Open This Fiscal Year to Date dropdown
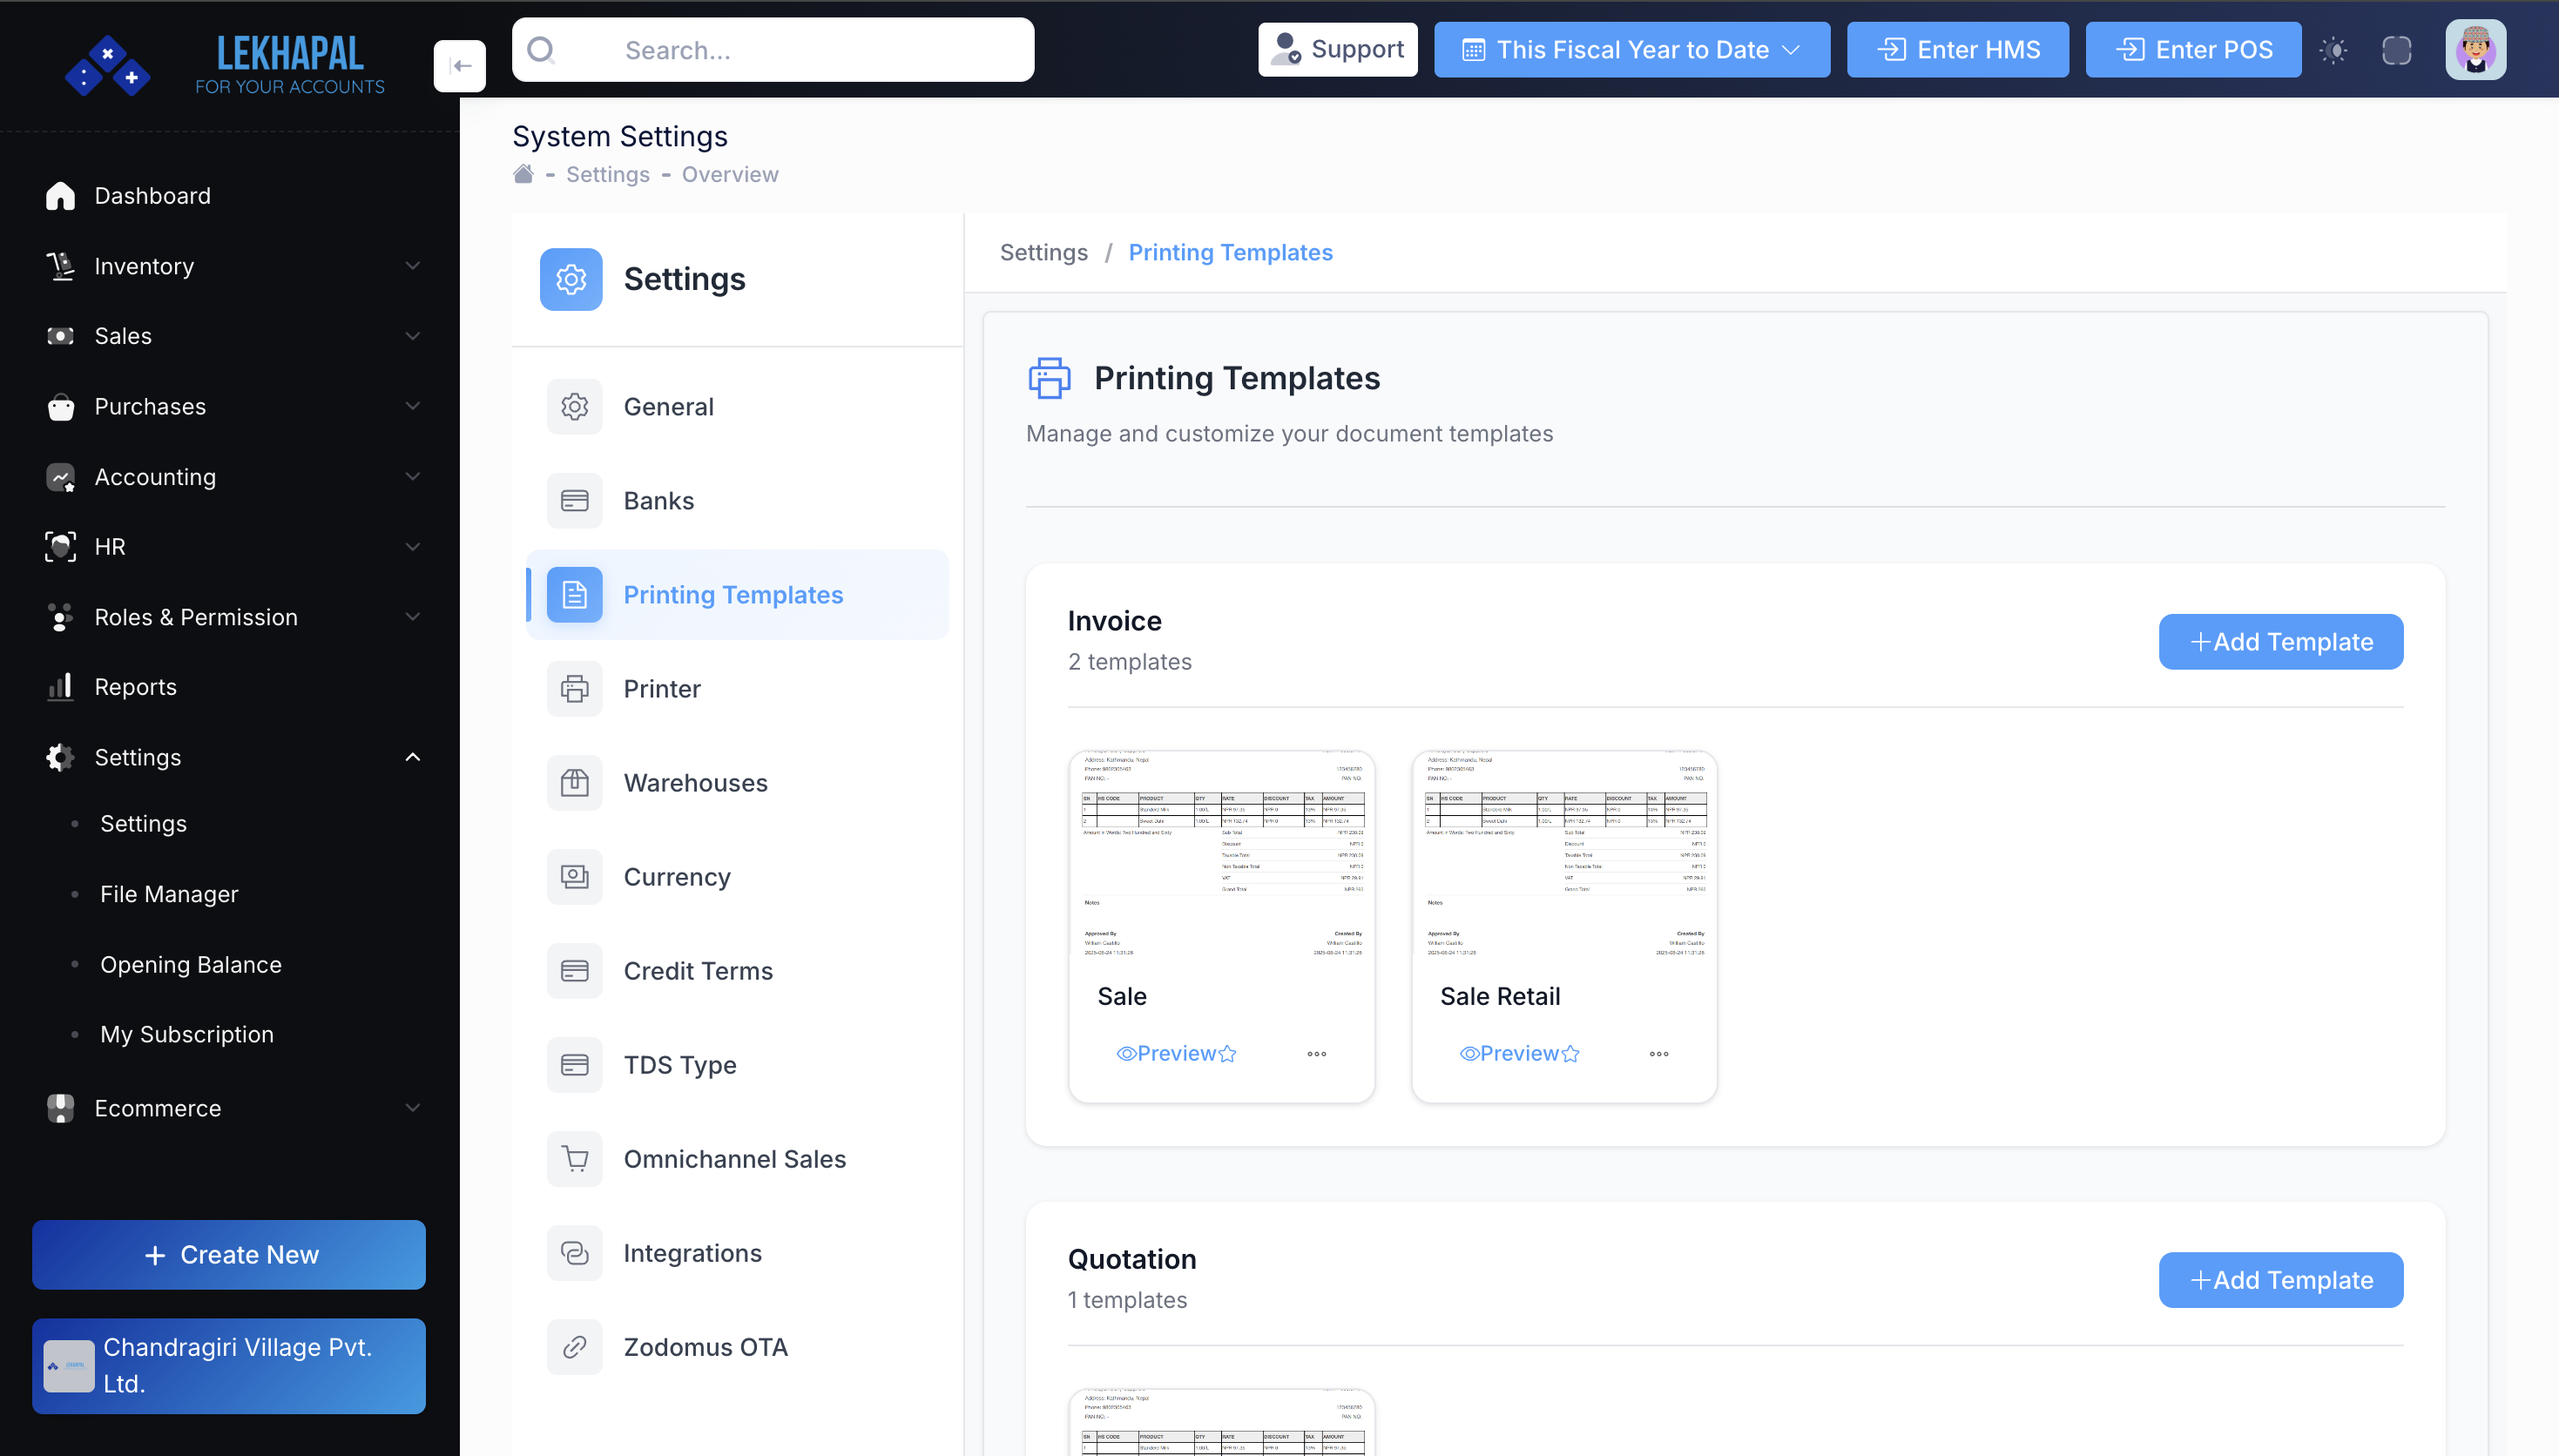Image resolution: width=2559 pixels, height=1456 pixels. 1631,50
